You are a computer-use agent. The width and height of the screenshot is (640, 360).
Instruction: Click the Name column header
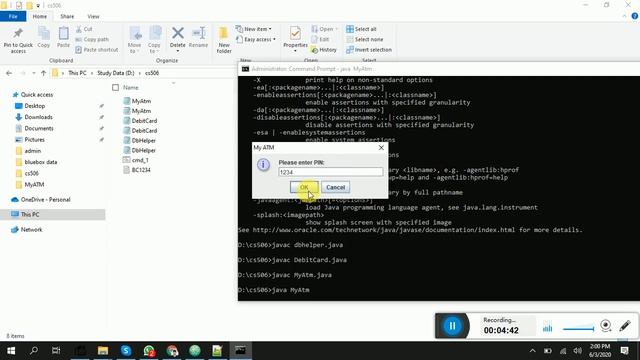pos(131,88)
